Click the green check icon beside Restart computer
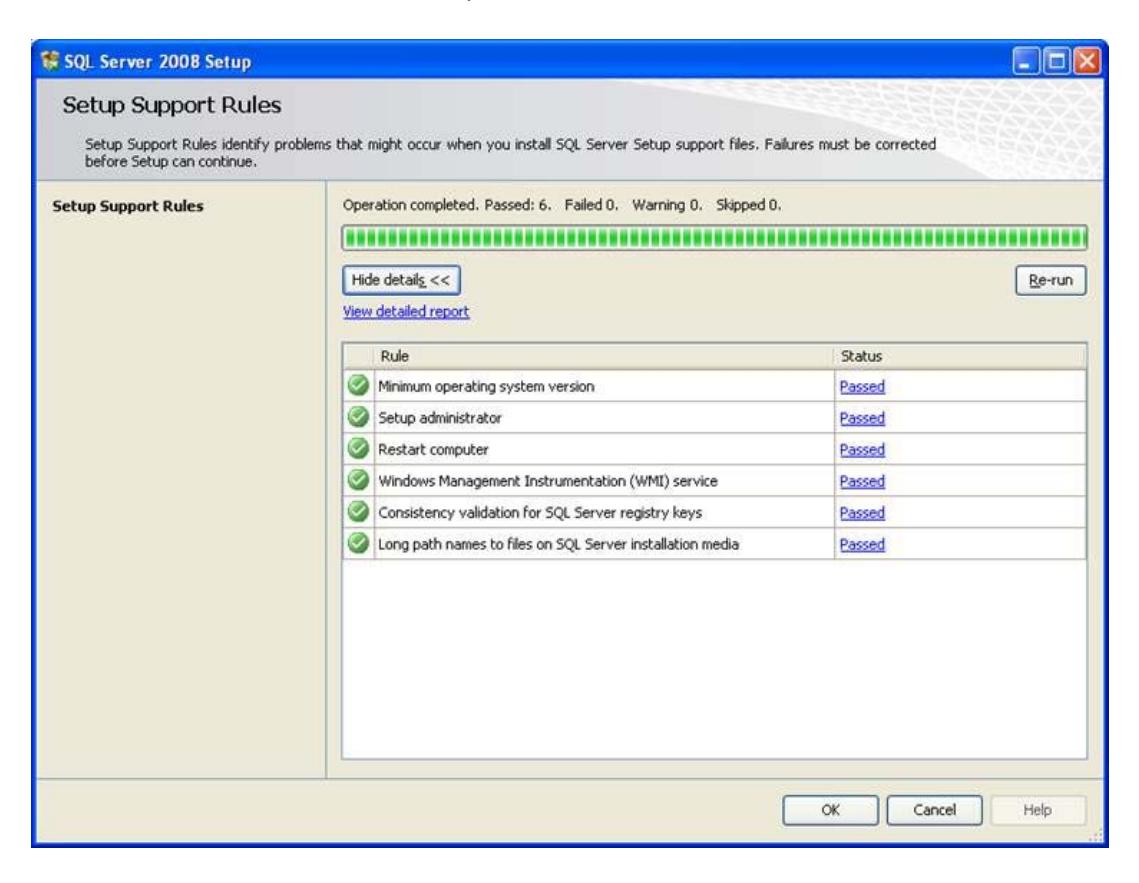Viewport: 1139px width, 883px height. pyautogui.click(x=358, y=449)
